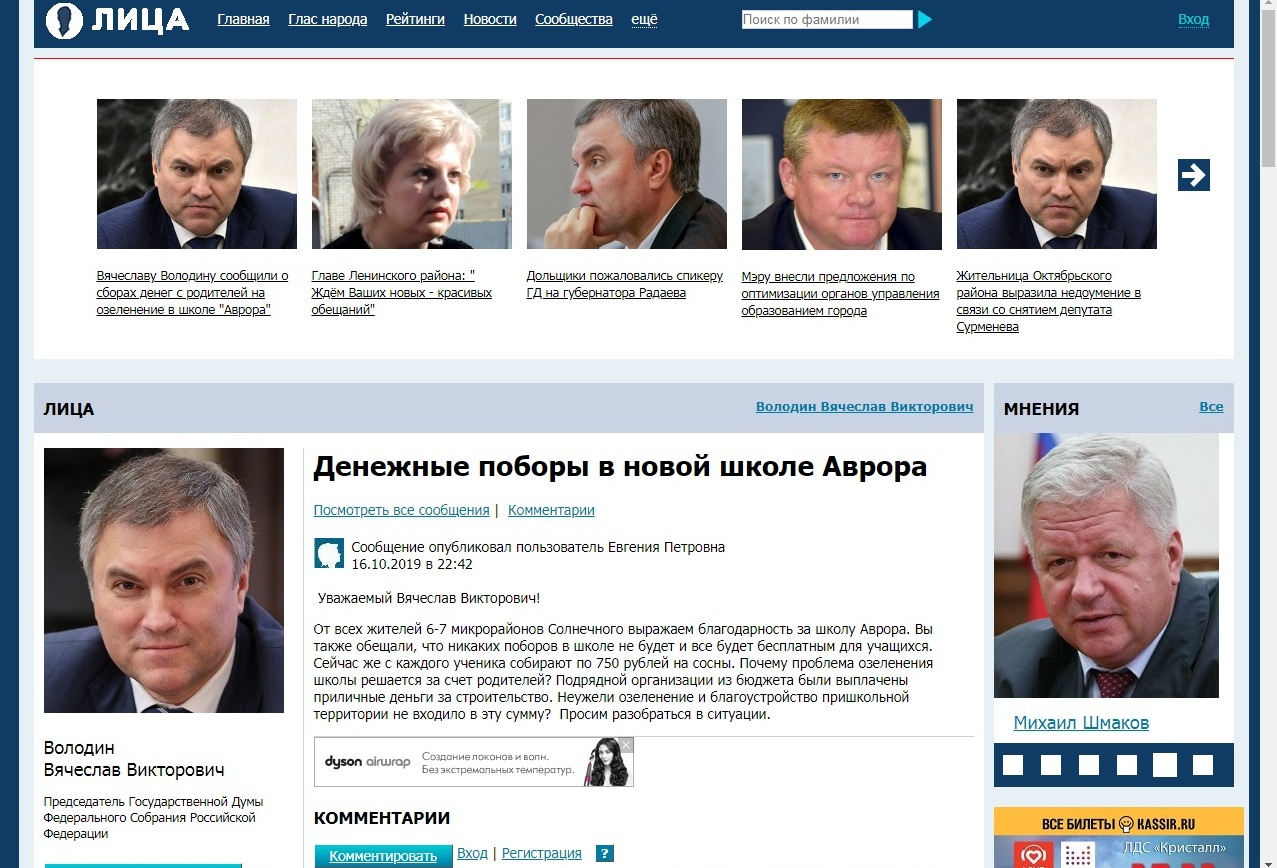Go to the Новости section

tap(490, 19)
